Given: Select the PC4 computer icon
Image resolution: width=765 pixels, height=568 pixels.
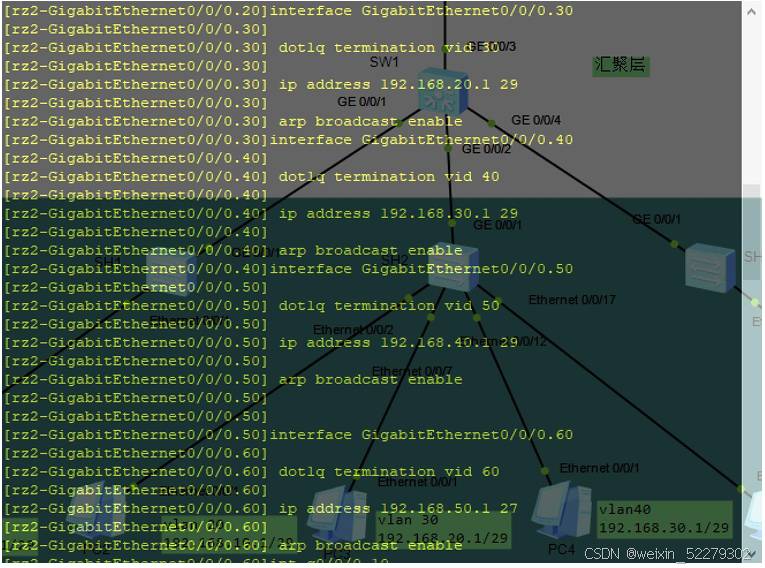Looking at the screenshot, I should (x=561, y=510).
